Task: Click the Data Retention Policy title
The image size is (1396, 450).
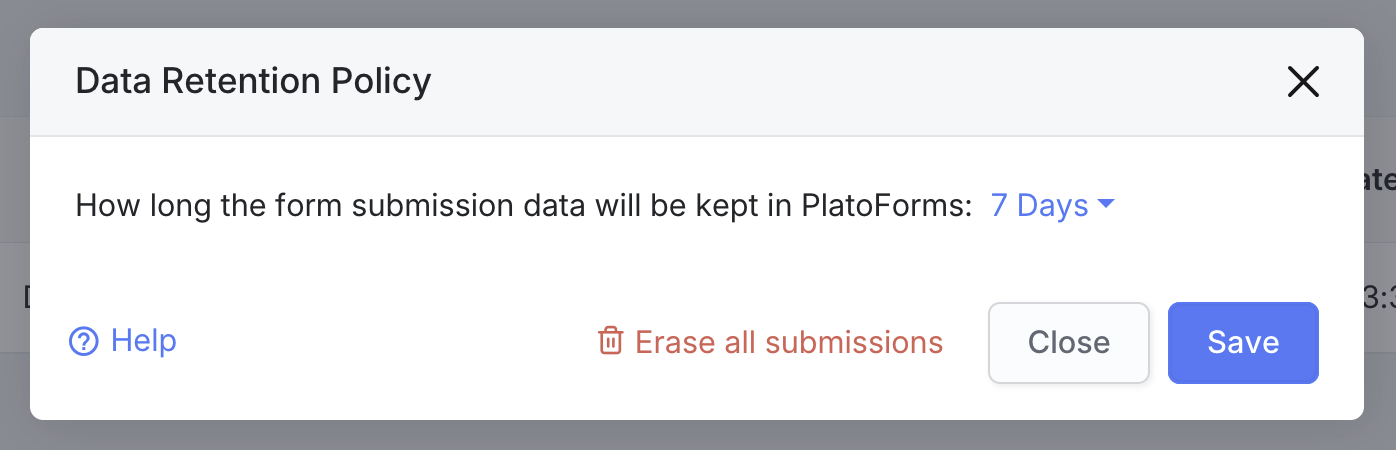Action: (253, 81)
